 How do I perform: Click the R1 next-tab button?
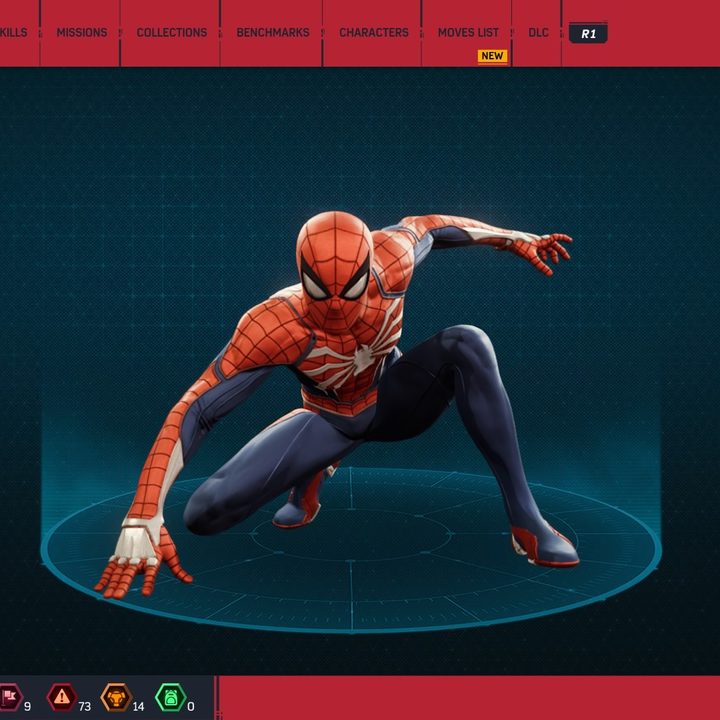(588, 34)
